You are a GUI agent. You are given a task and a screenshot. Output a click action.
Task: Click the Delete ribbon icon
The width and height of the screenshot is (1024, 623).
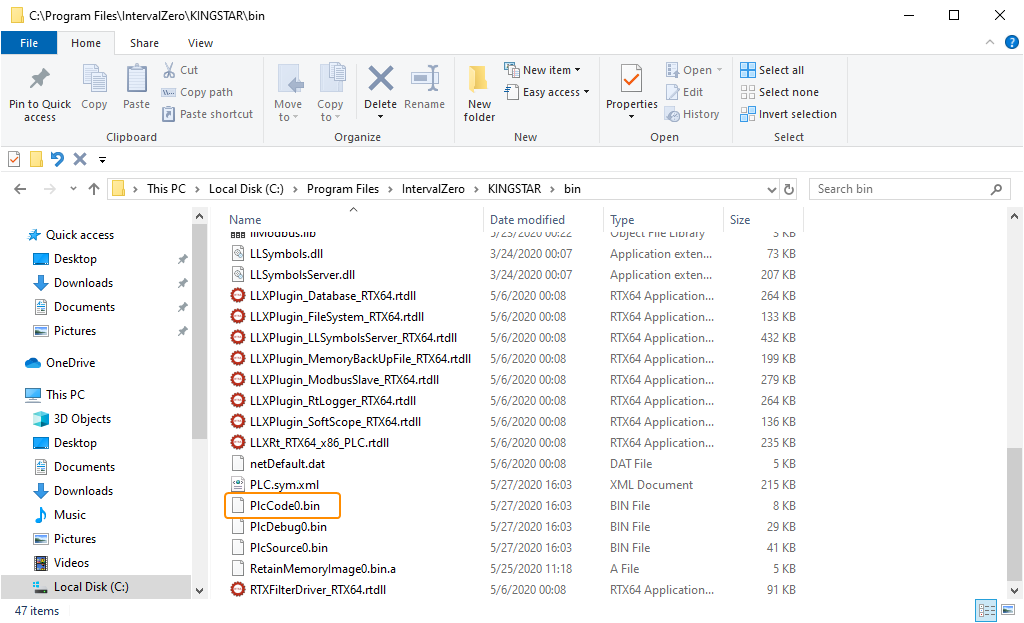click(x=380, y=87)
